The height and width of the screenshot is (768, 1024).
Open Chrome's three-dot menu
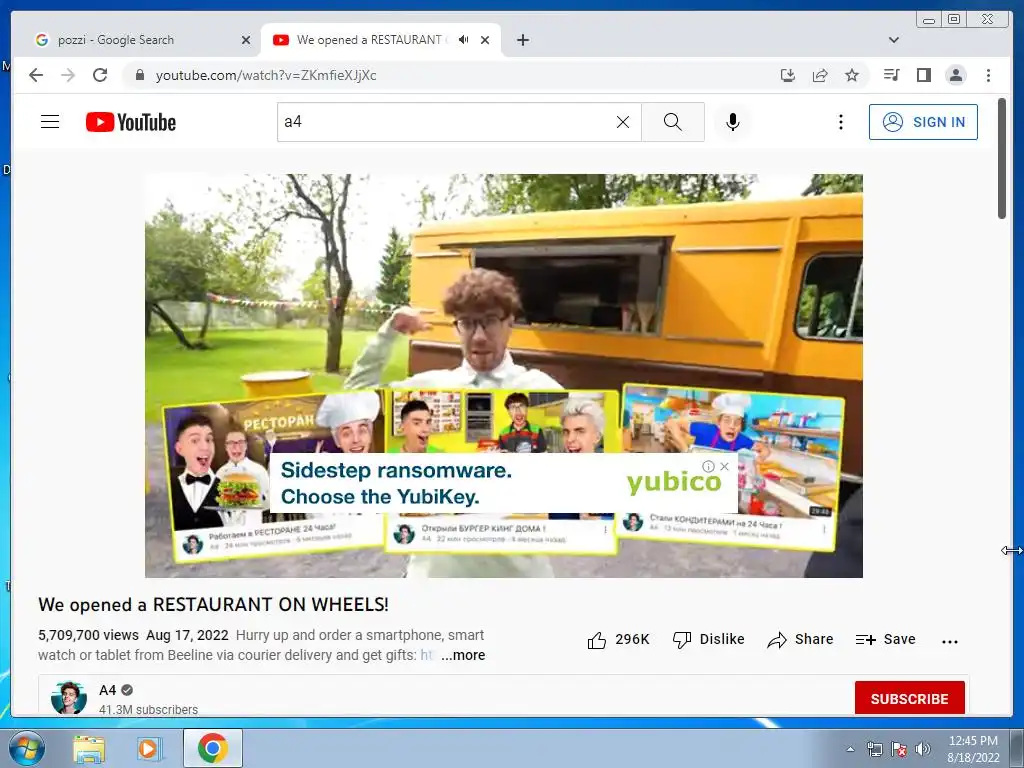click(x=988, y=75)
